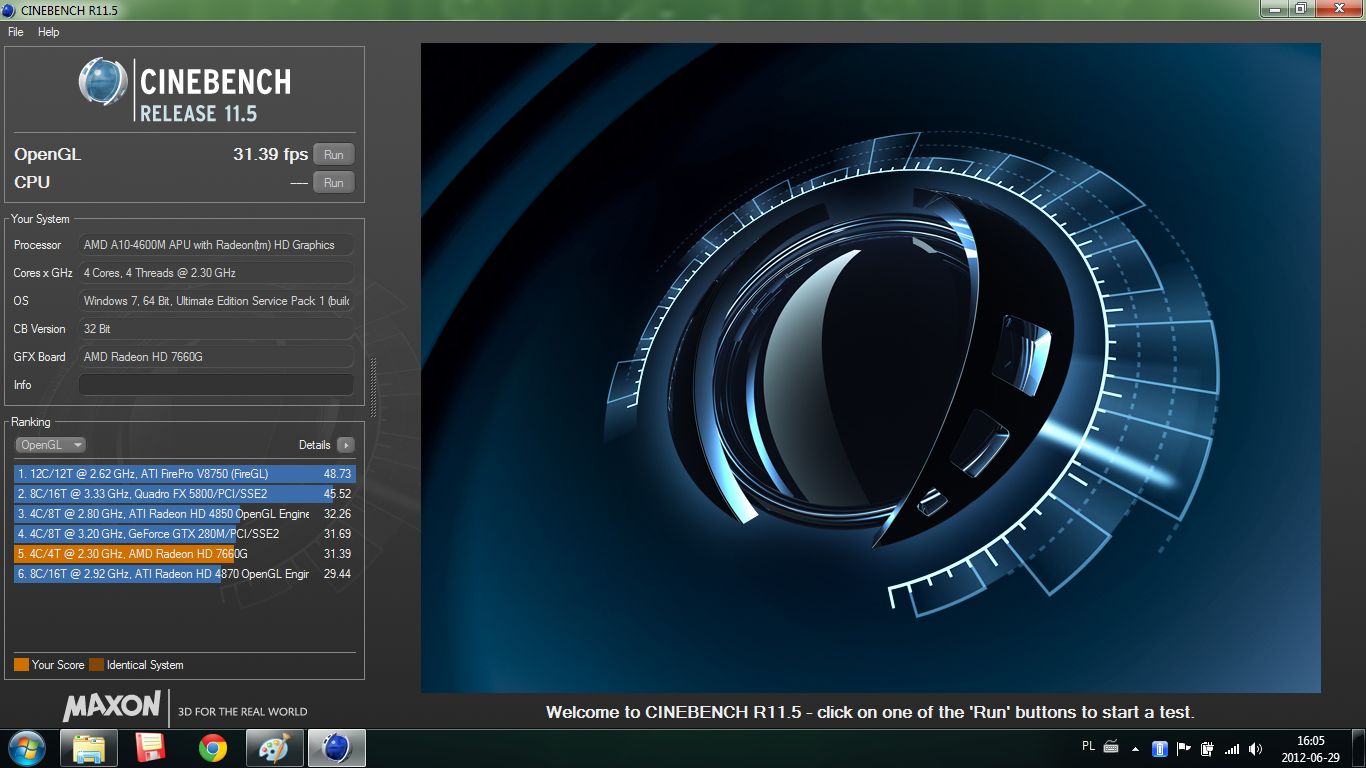Open the Windows Start menu
Viewport: 1366px width, 768px height.
coord(27,748)
